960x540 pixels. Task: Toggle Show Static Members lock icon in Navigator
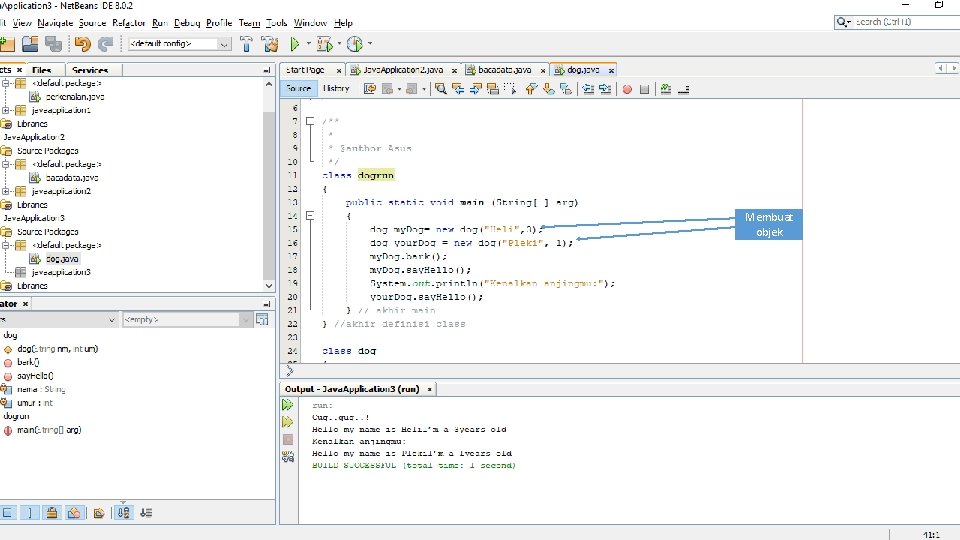click(x=52, y=512)
